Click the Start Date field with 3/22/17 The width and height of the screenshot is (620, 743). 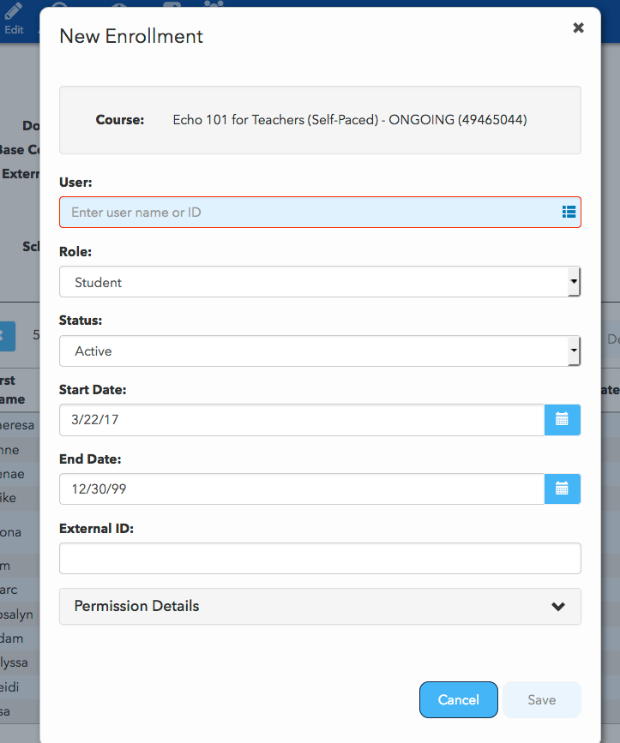[x=302, y=420]
